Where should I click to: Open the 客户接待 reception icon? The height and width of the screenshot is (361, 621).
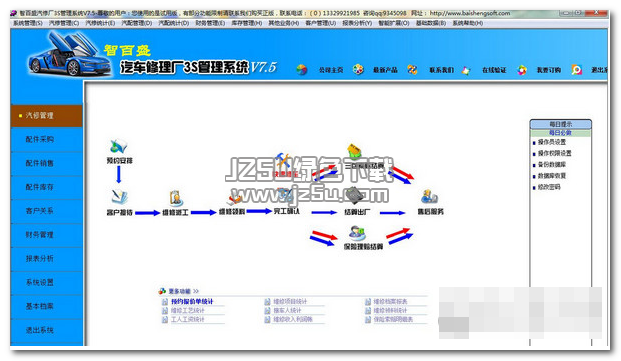click(119, 197)
